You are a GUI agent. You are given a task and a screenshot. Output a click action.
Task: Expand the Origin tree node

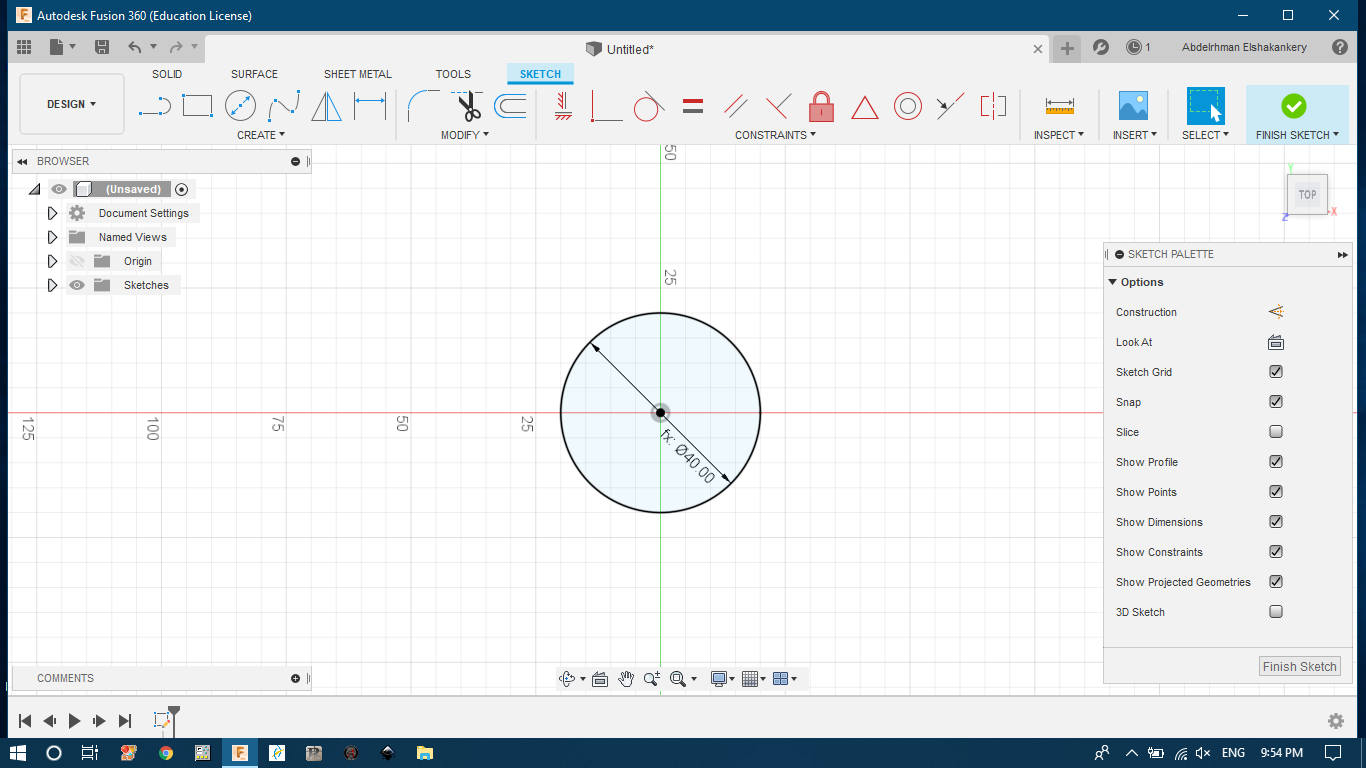[53, 261]
